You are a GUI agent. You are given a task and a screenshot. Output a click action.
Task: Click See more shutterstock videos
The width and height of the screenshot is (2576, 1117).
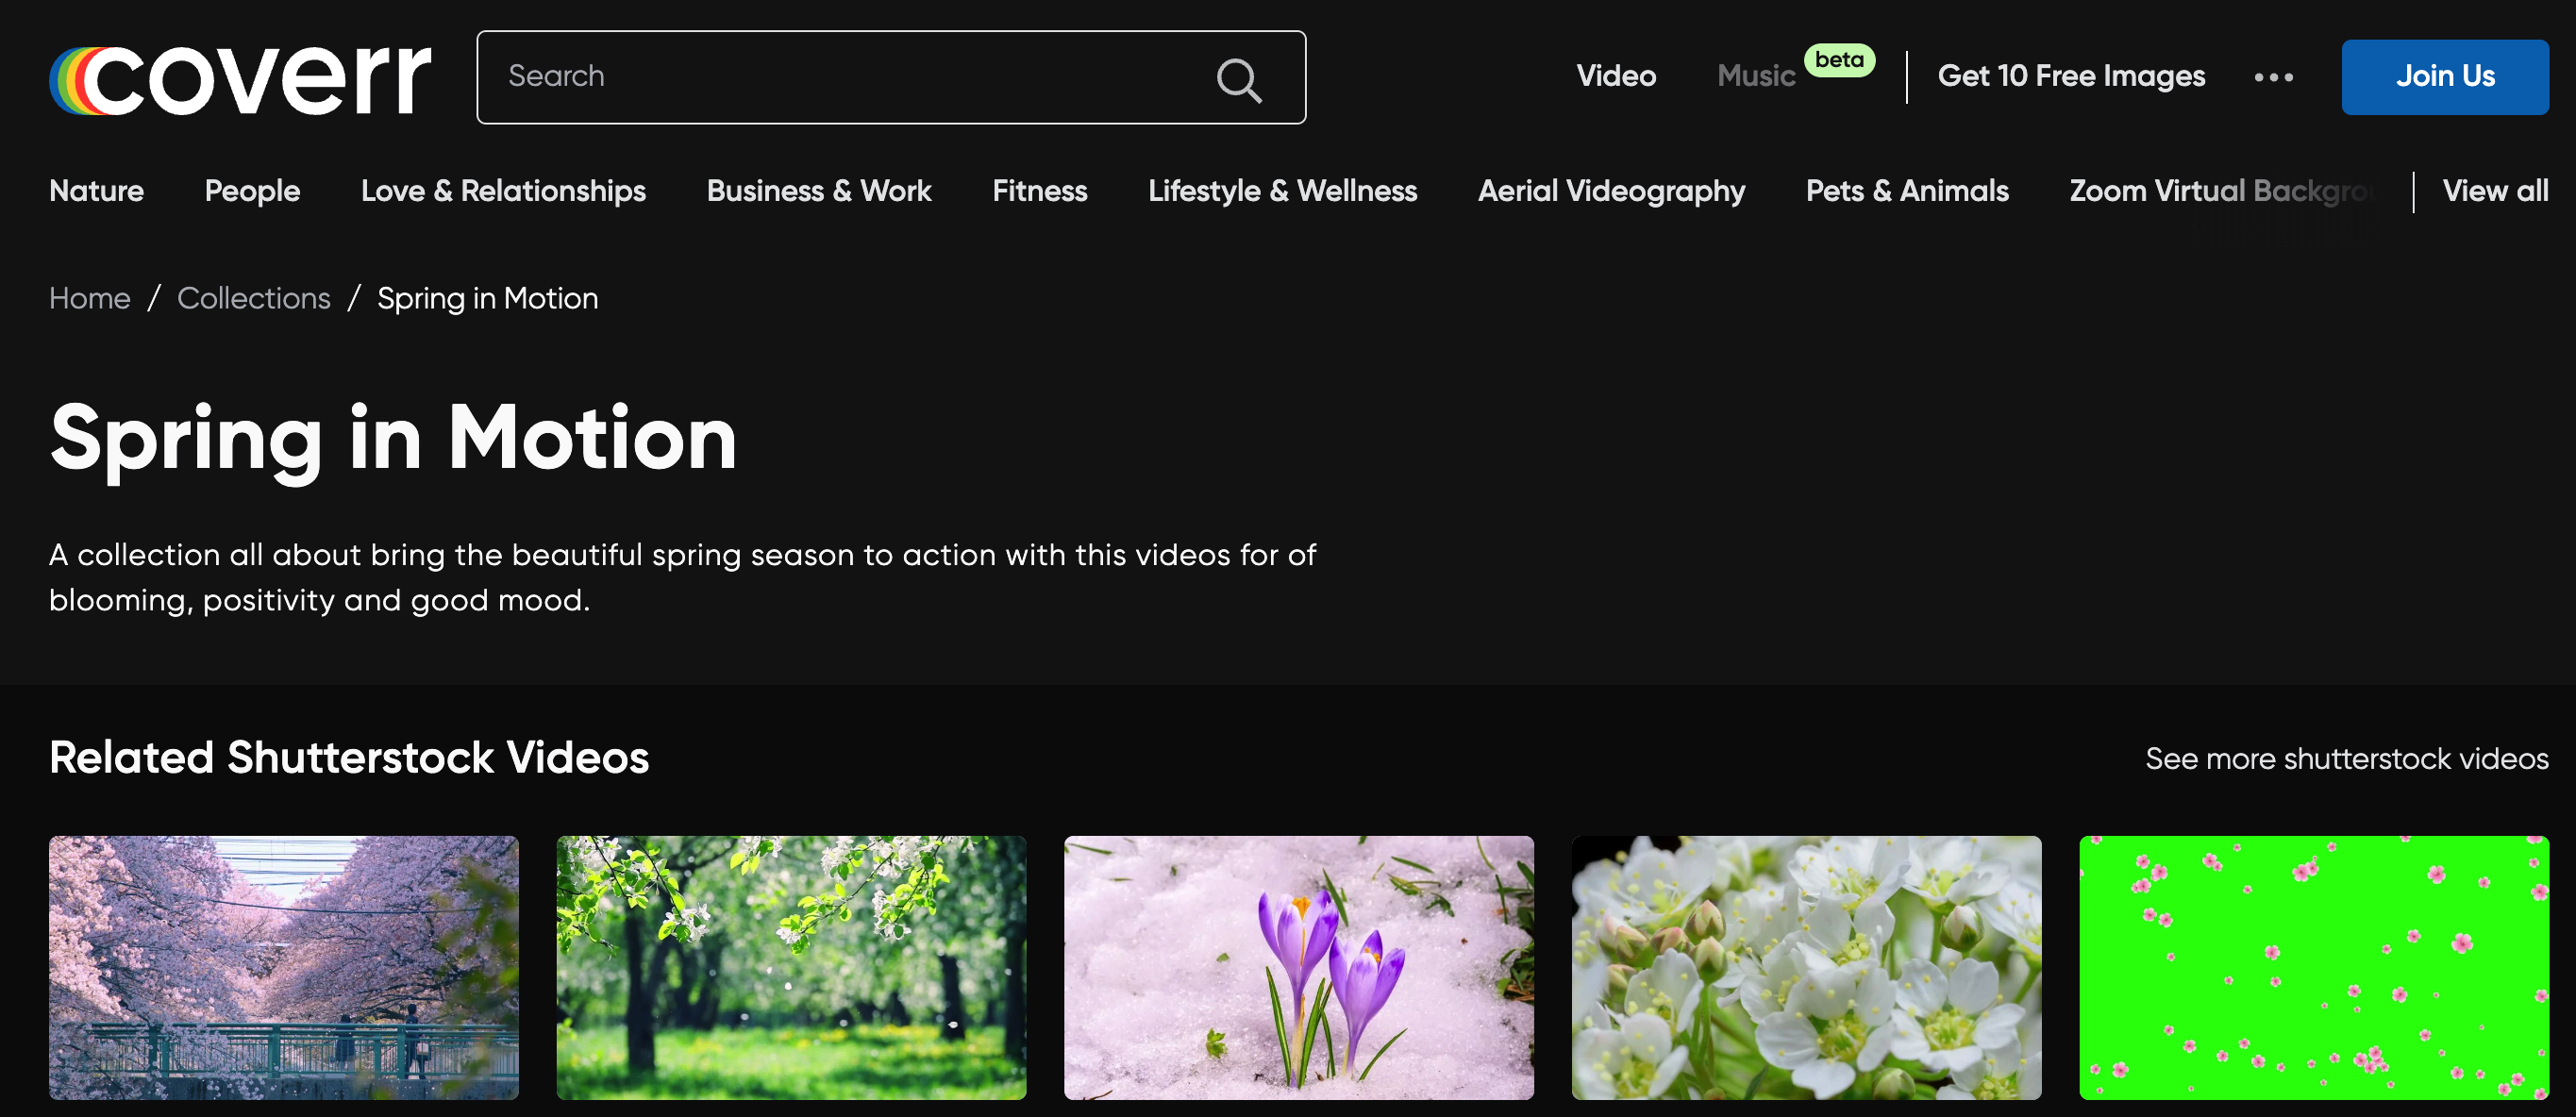point(2346,759)
